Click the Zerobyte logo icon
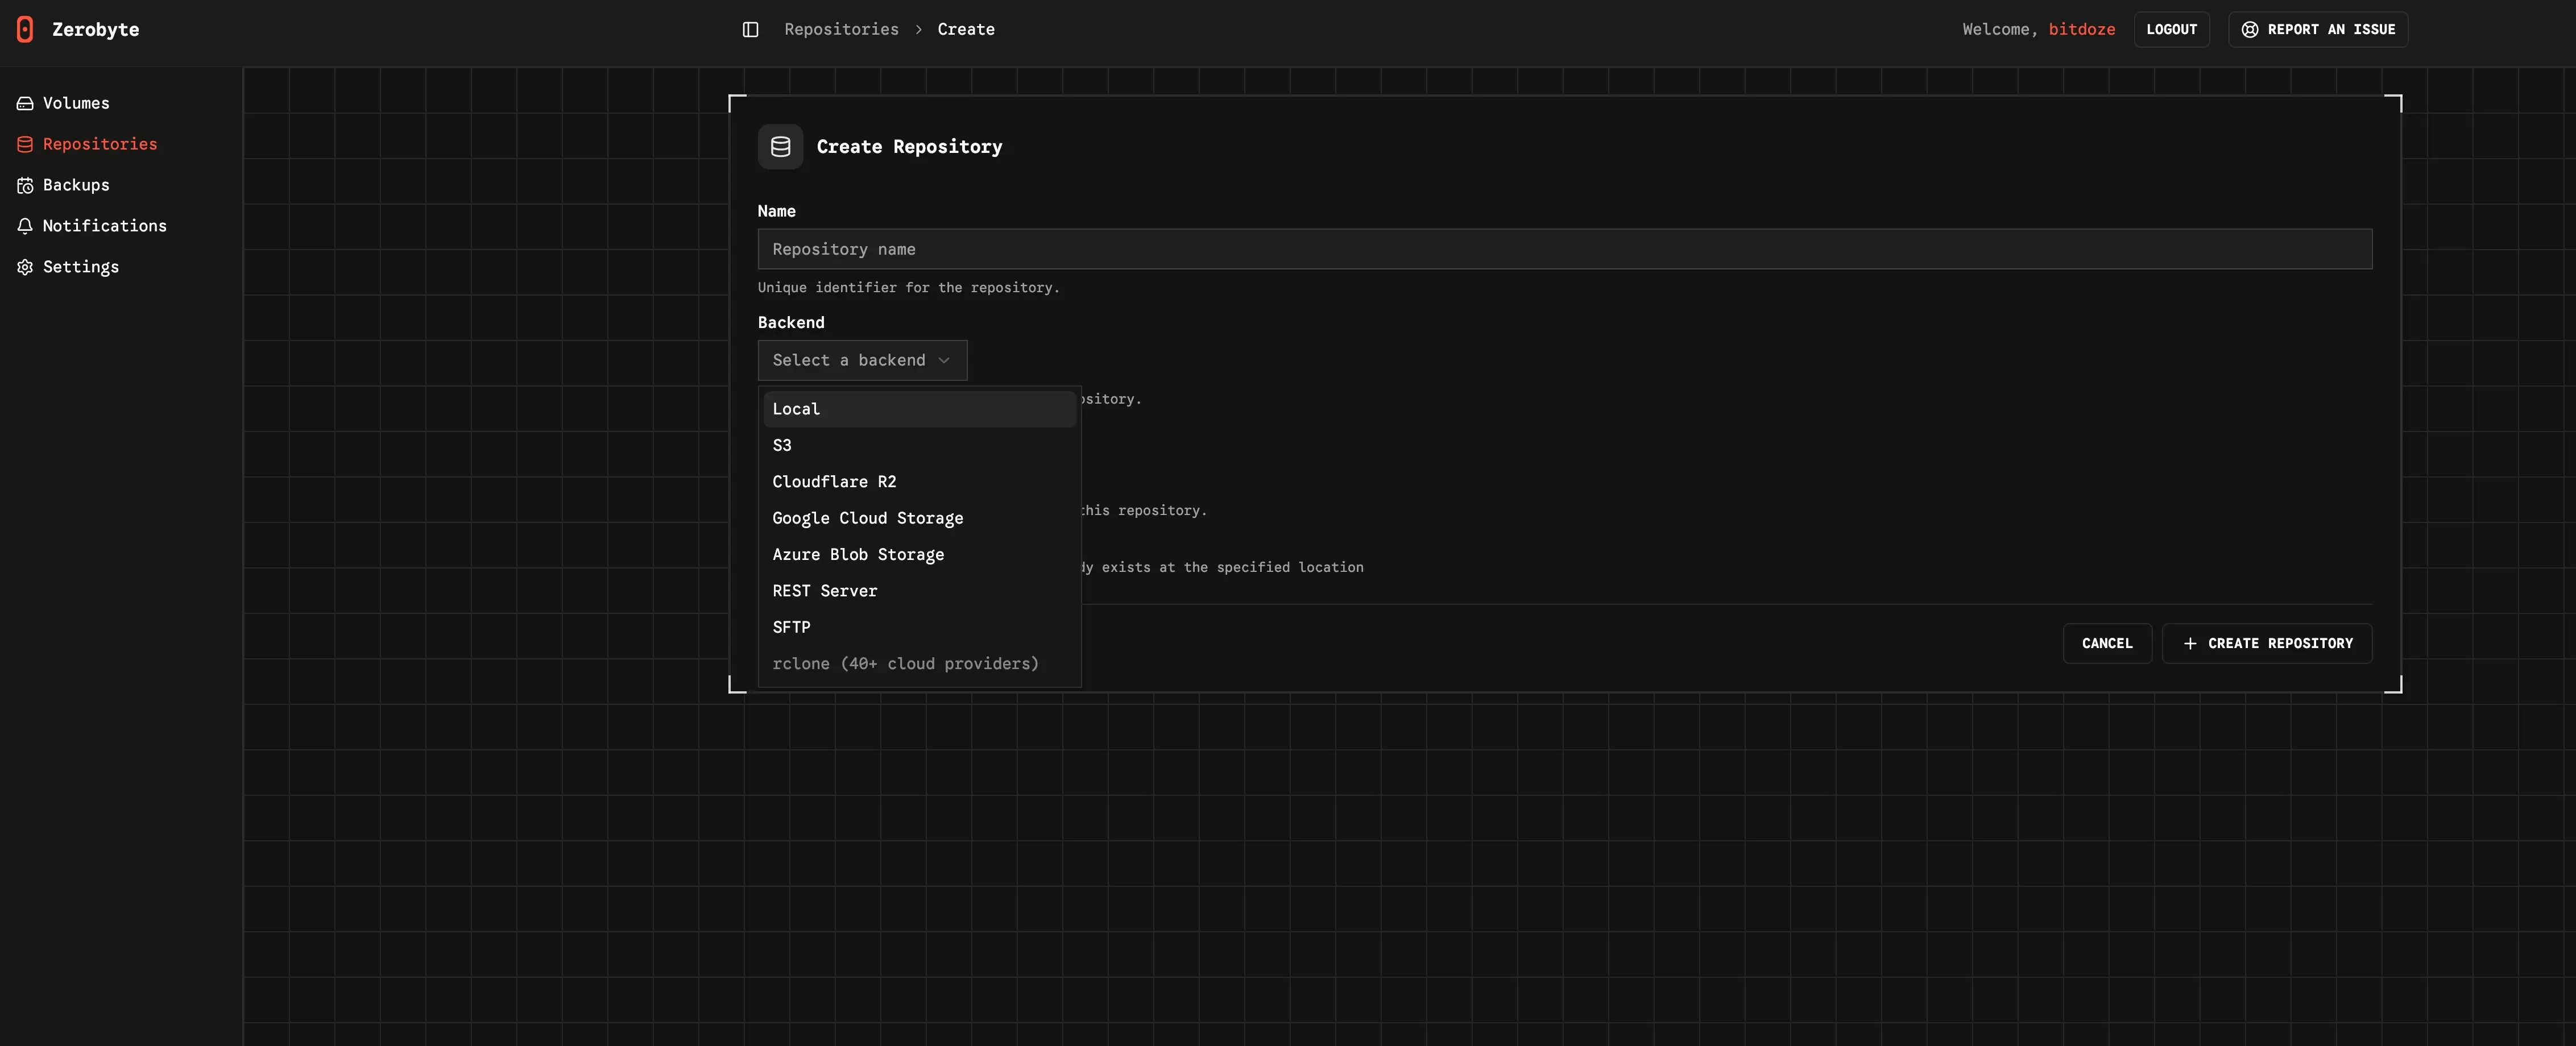The height and width of the screenshot is (1046, 2576). pyautogui.click(x=25, y=29)
